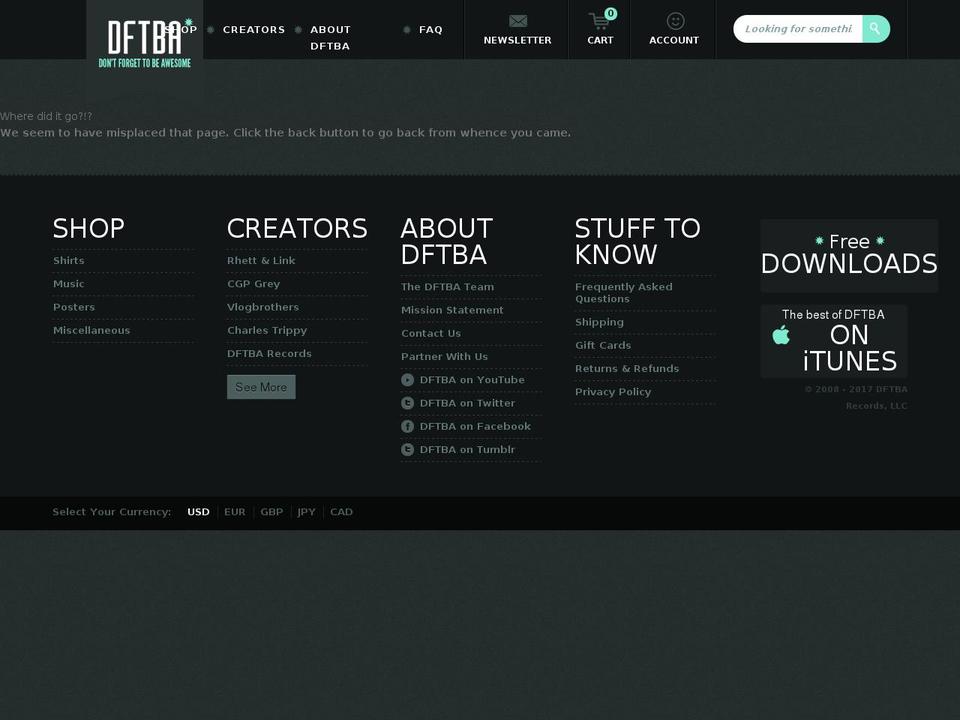Click the ABOUT DFTBA footer heading
This screenshot has width=960, height=720.
[x=447, y=241]
